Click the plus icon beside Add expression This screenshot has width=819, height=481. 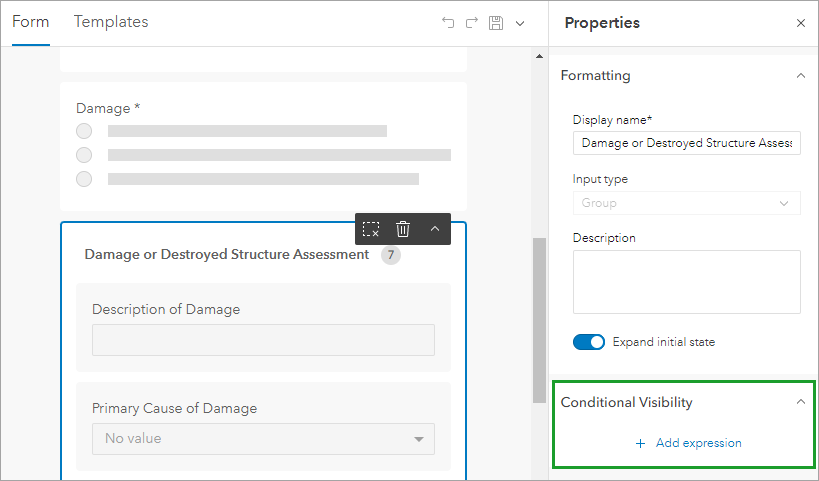pos(640,443)
